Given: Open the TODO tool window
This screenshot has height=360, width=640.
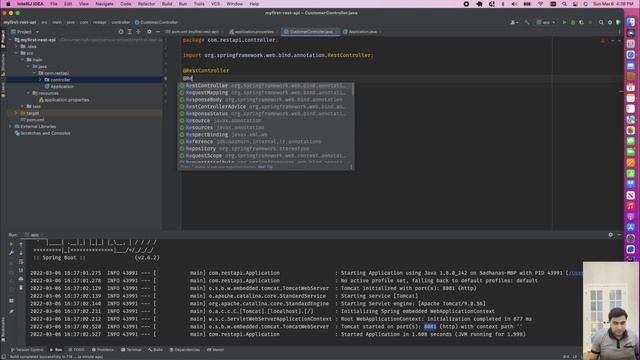Looking at the screenshot, I should coord(77,350).
